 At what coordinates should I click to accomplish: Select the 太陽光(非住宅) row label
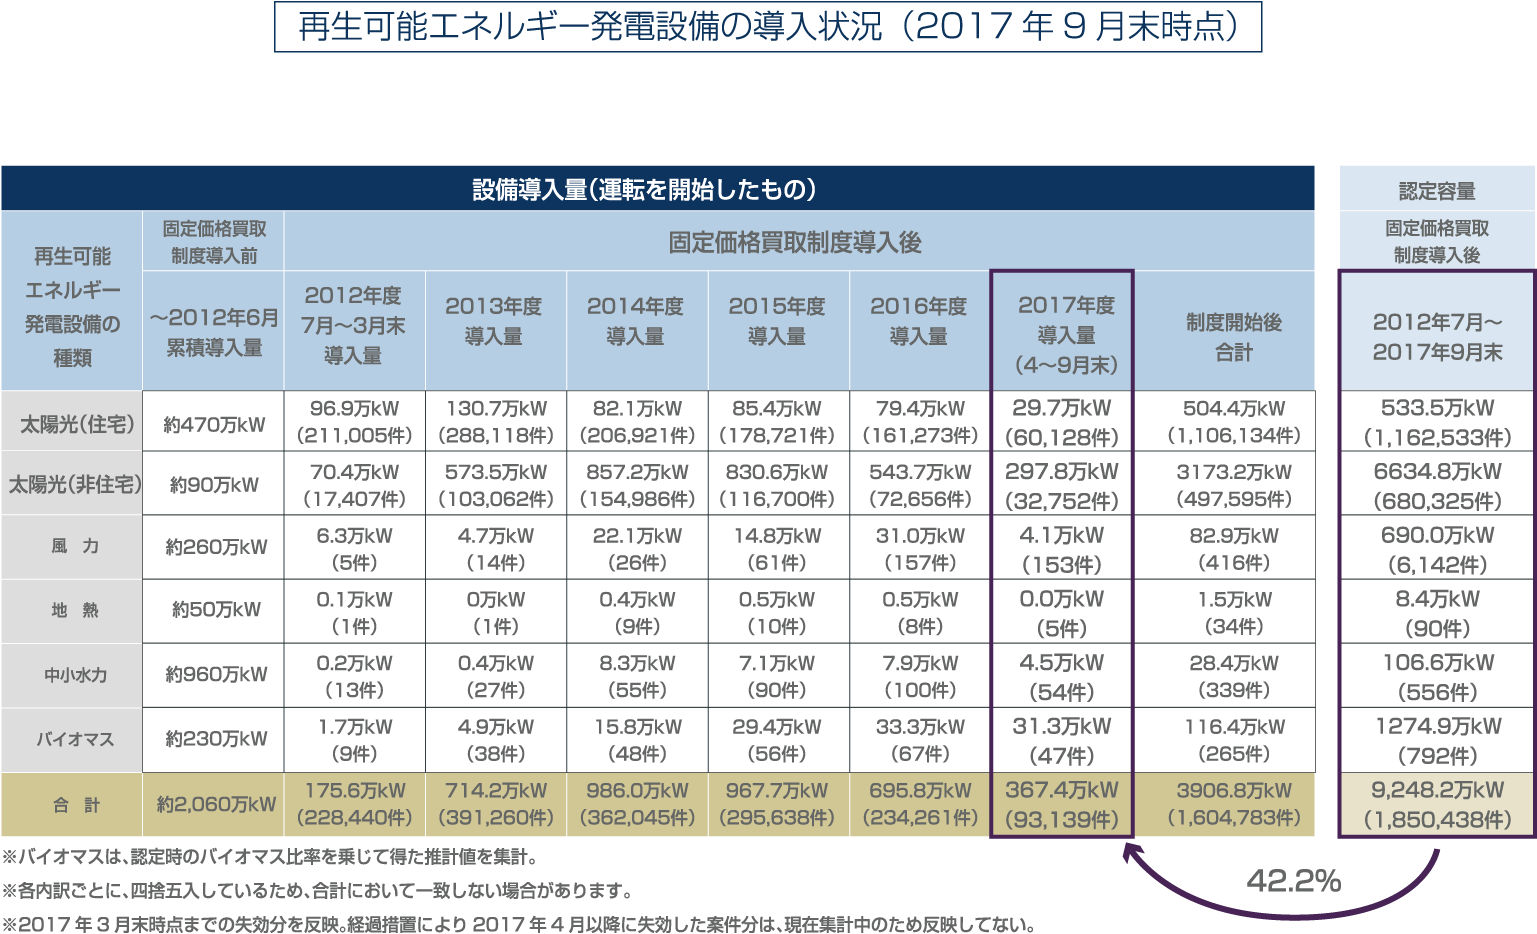pos(71,485)
